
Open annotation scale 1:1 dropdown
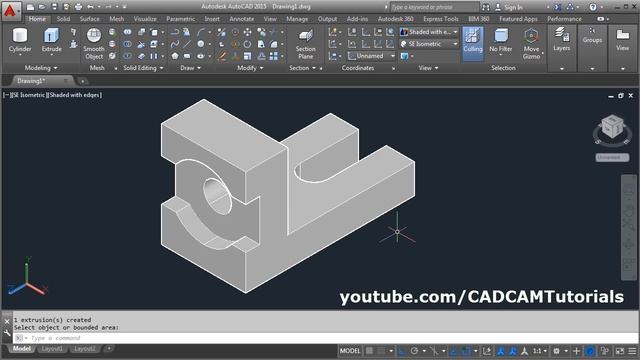[x=540, y=351]
